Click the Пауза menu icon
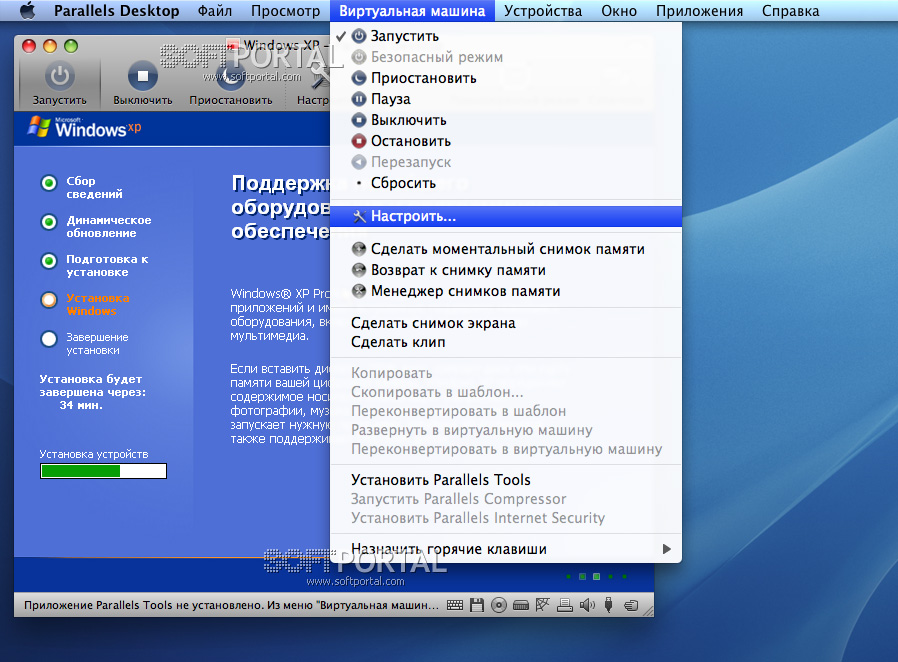The height and width of the screenshot is (662, 898). pos(359,99)
